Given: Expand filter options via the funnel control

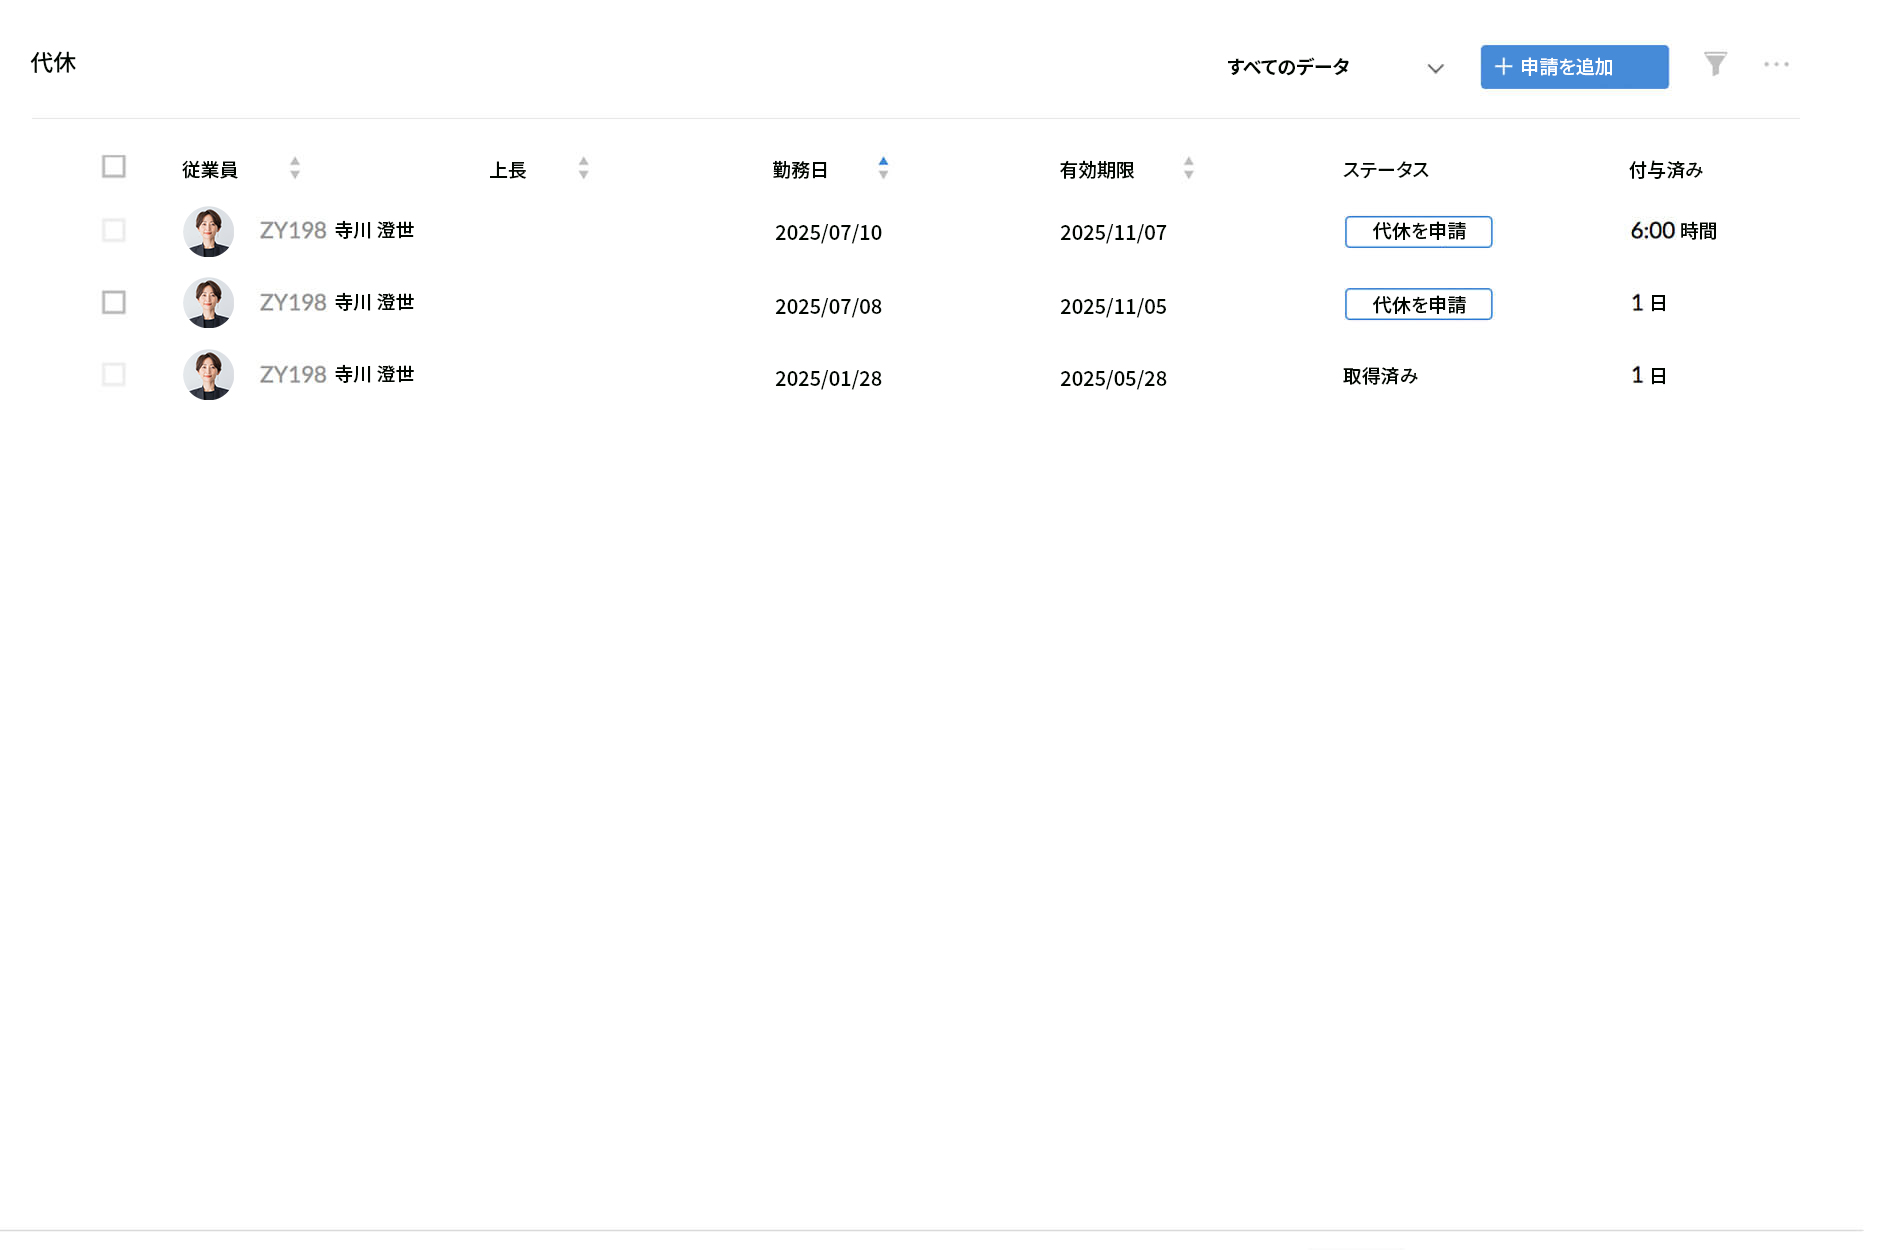Looking at the screenshot, I should pos(1714,63).
